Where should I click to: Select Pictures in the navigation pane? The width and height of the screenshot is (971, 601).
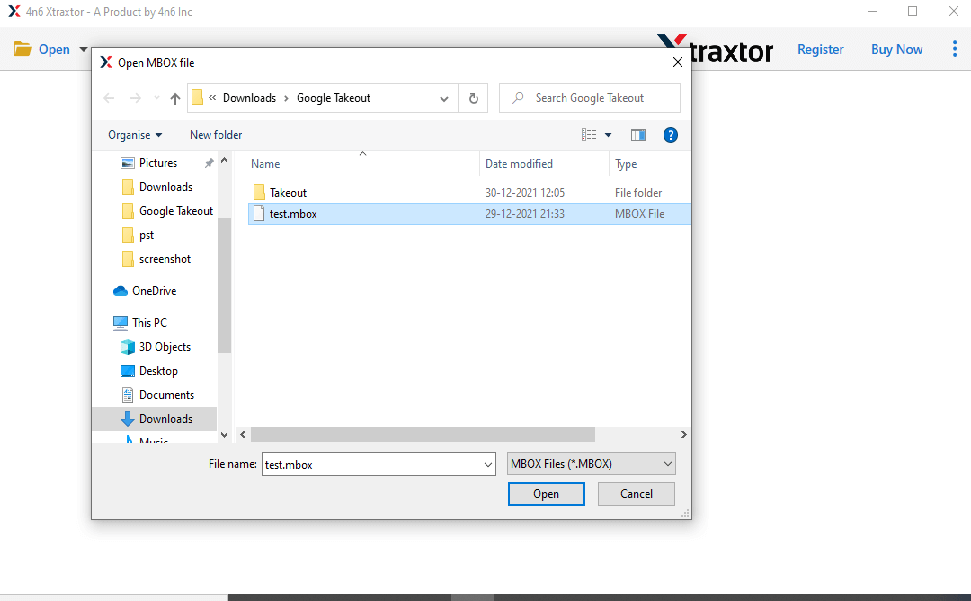point(158,163)
